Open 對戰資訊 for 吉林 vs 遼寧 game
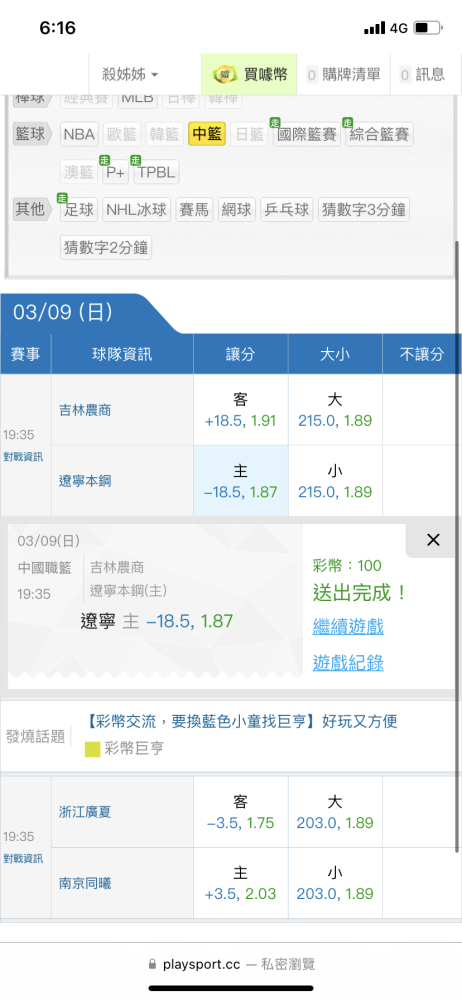The height and width of the screenshot is (1000, 462). click(24, 457)
